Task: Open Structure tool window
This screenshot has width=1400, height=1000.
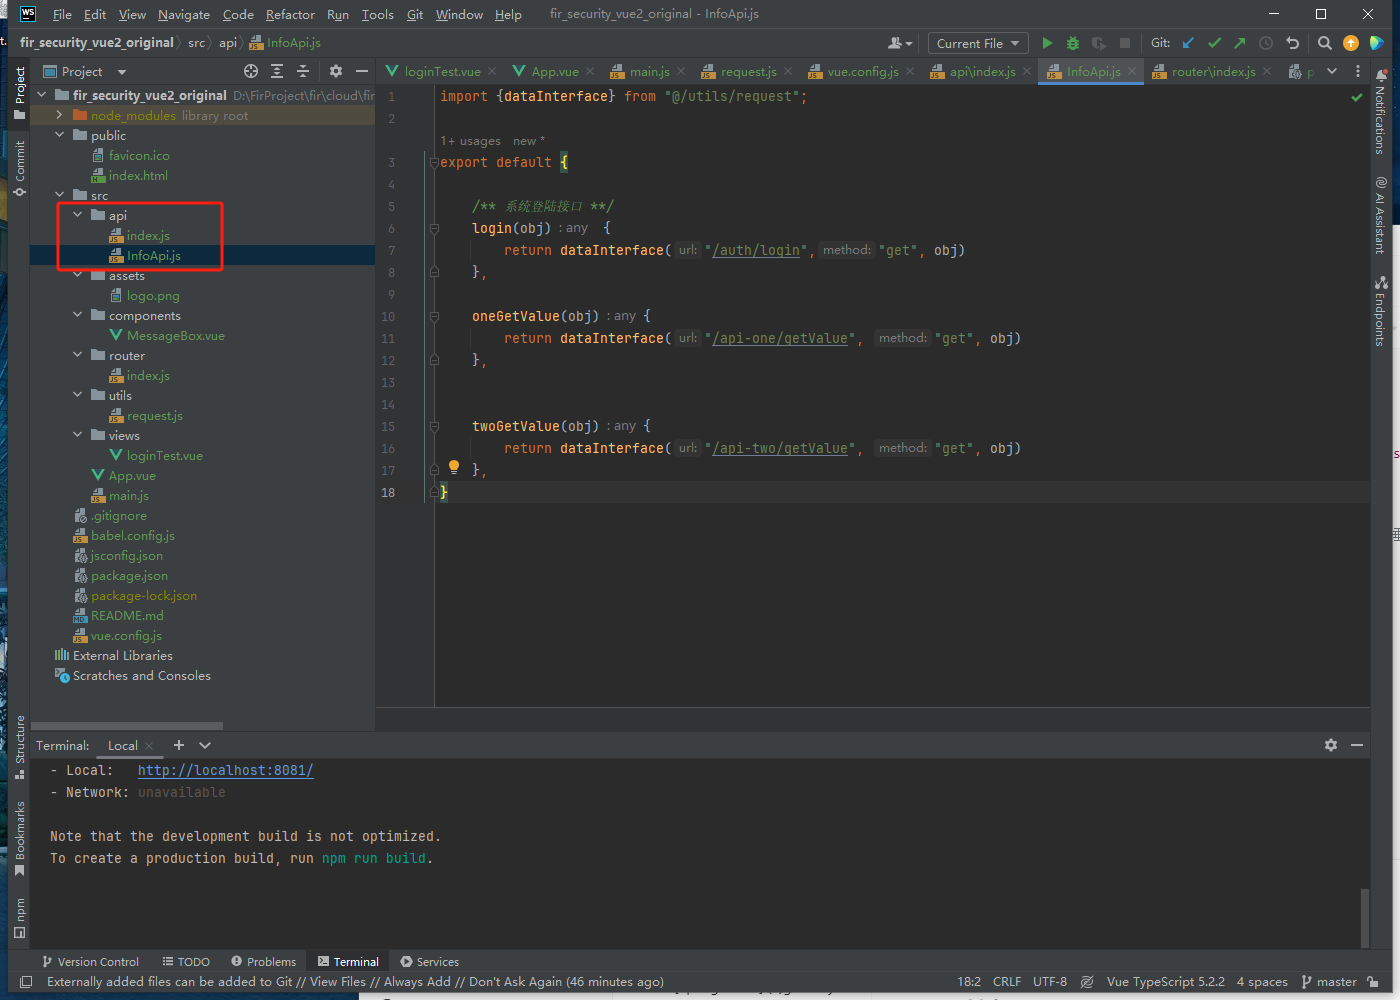Action: pyautogui.click(x=19, y=746)
